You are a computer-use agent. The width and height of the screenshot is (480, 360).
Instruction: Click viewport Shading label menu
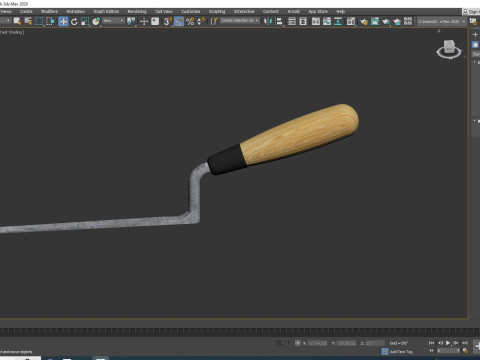(12, 32)
